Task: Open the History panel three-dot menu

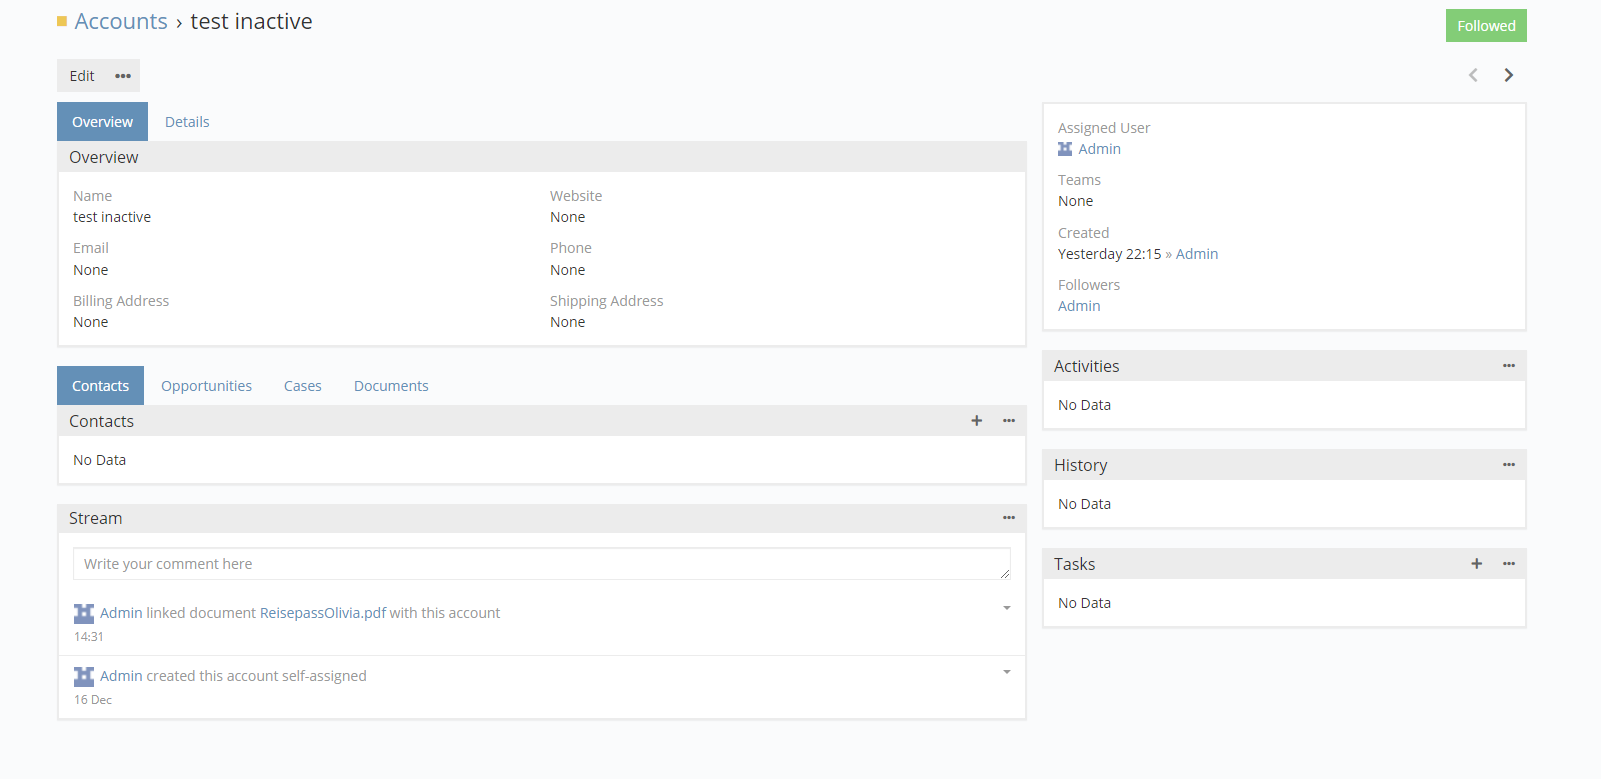Action: 1508,465
